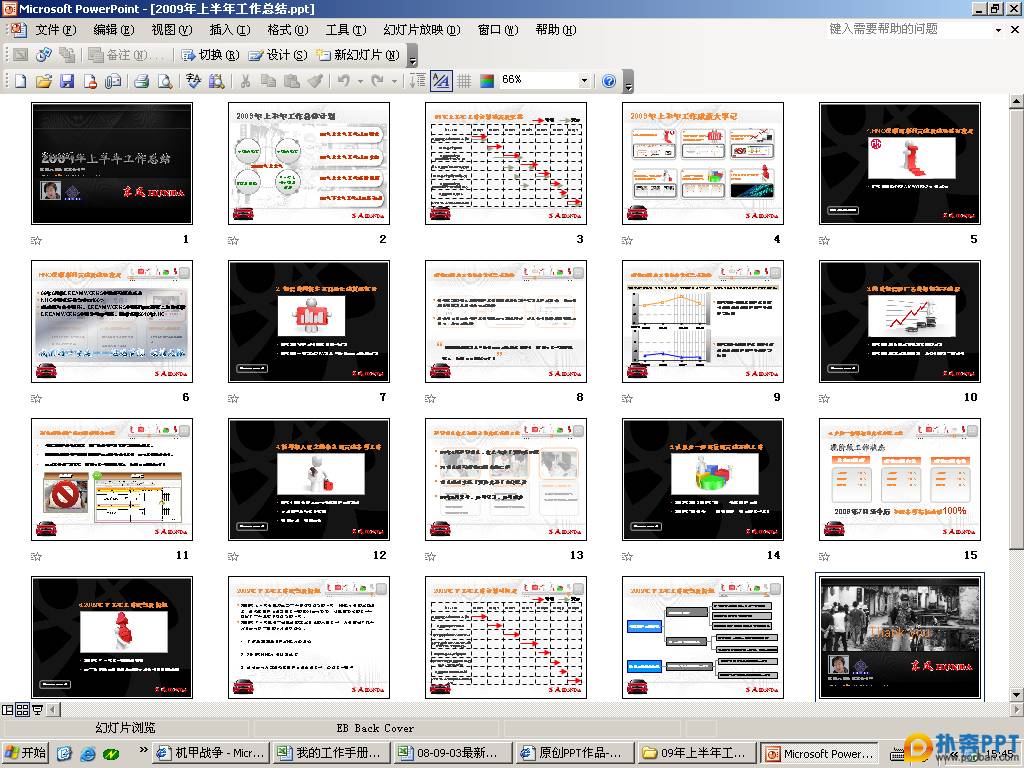This screenshot has height=768, width=1024.
Task: Click the animation star icon under slide 1
Action: 37,240
